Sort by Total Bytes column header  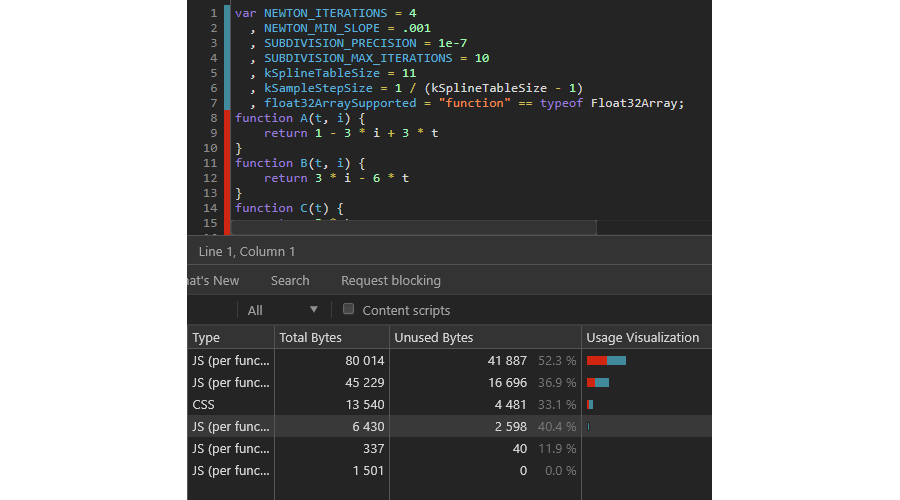[332, 338]
